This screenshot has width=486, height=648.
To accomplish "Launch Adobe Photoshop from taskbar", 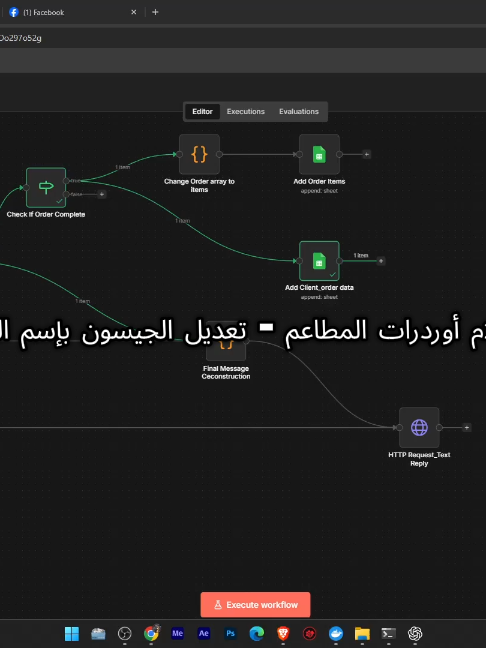I will click(x=230, y=634).
